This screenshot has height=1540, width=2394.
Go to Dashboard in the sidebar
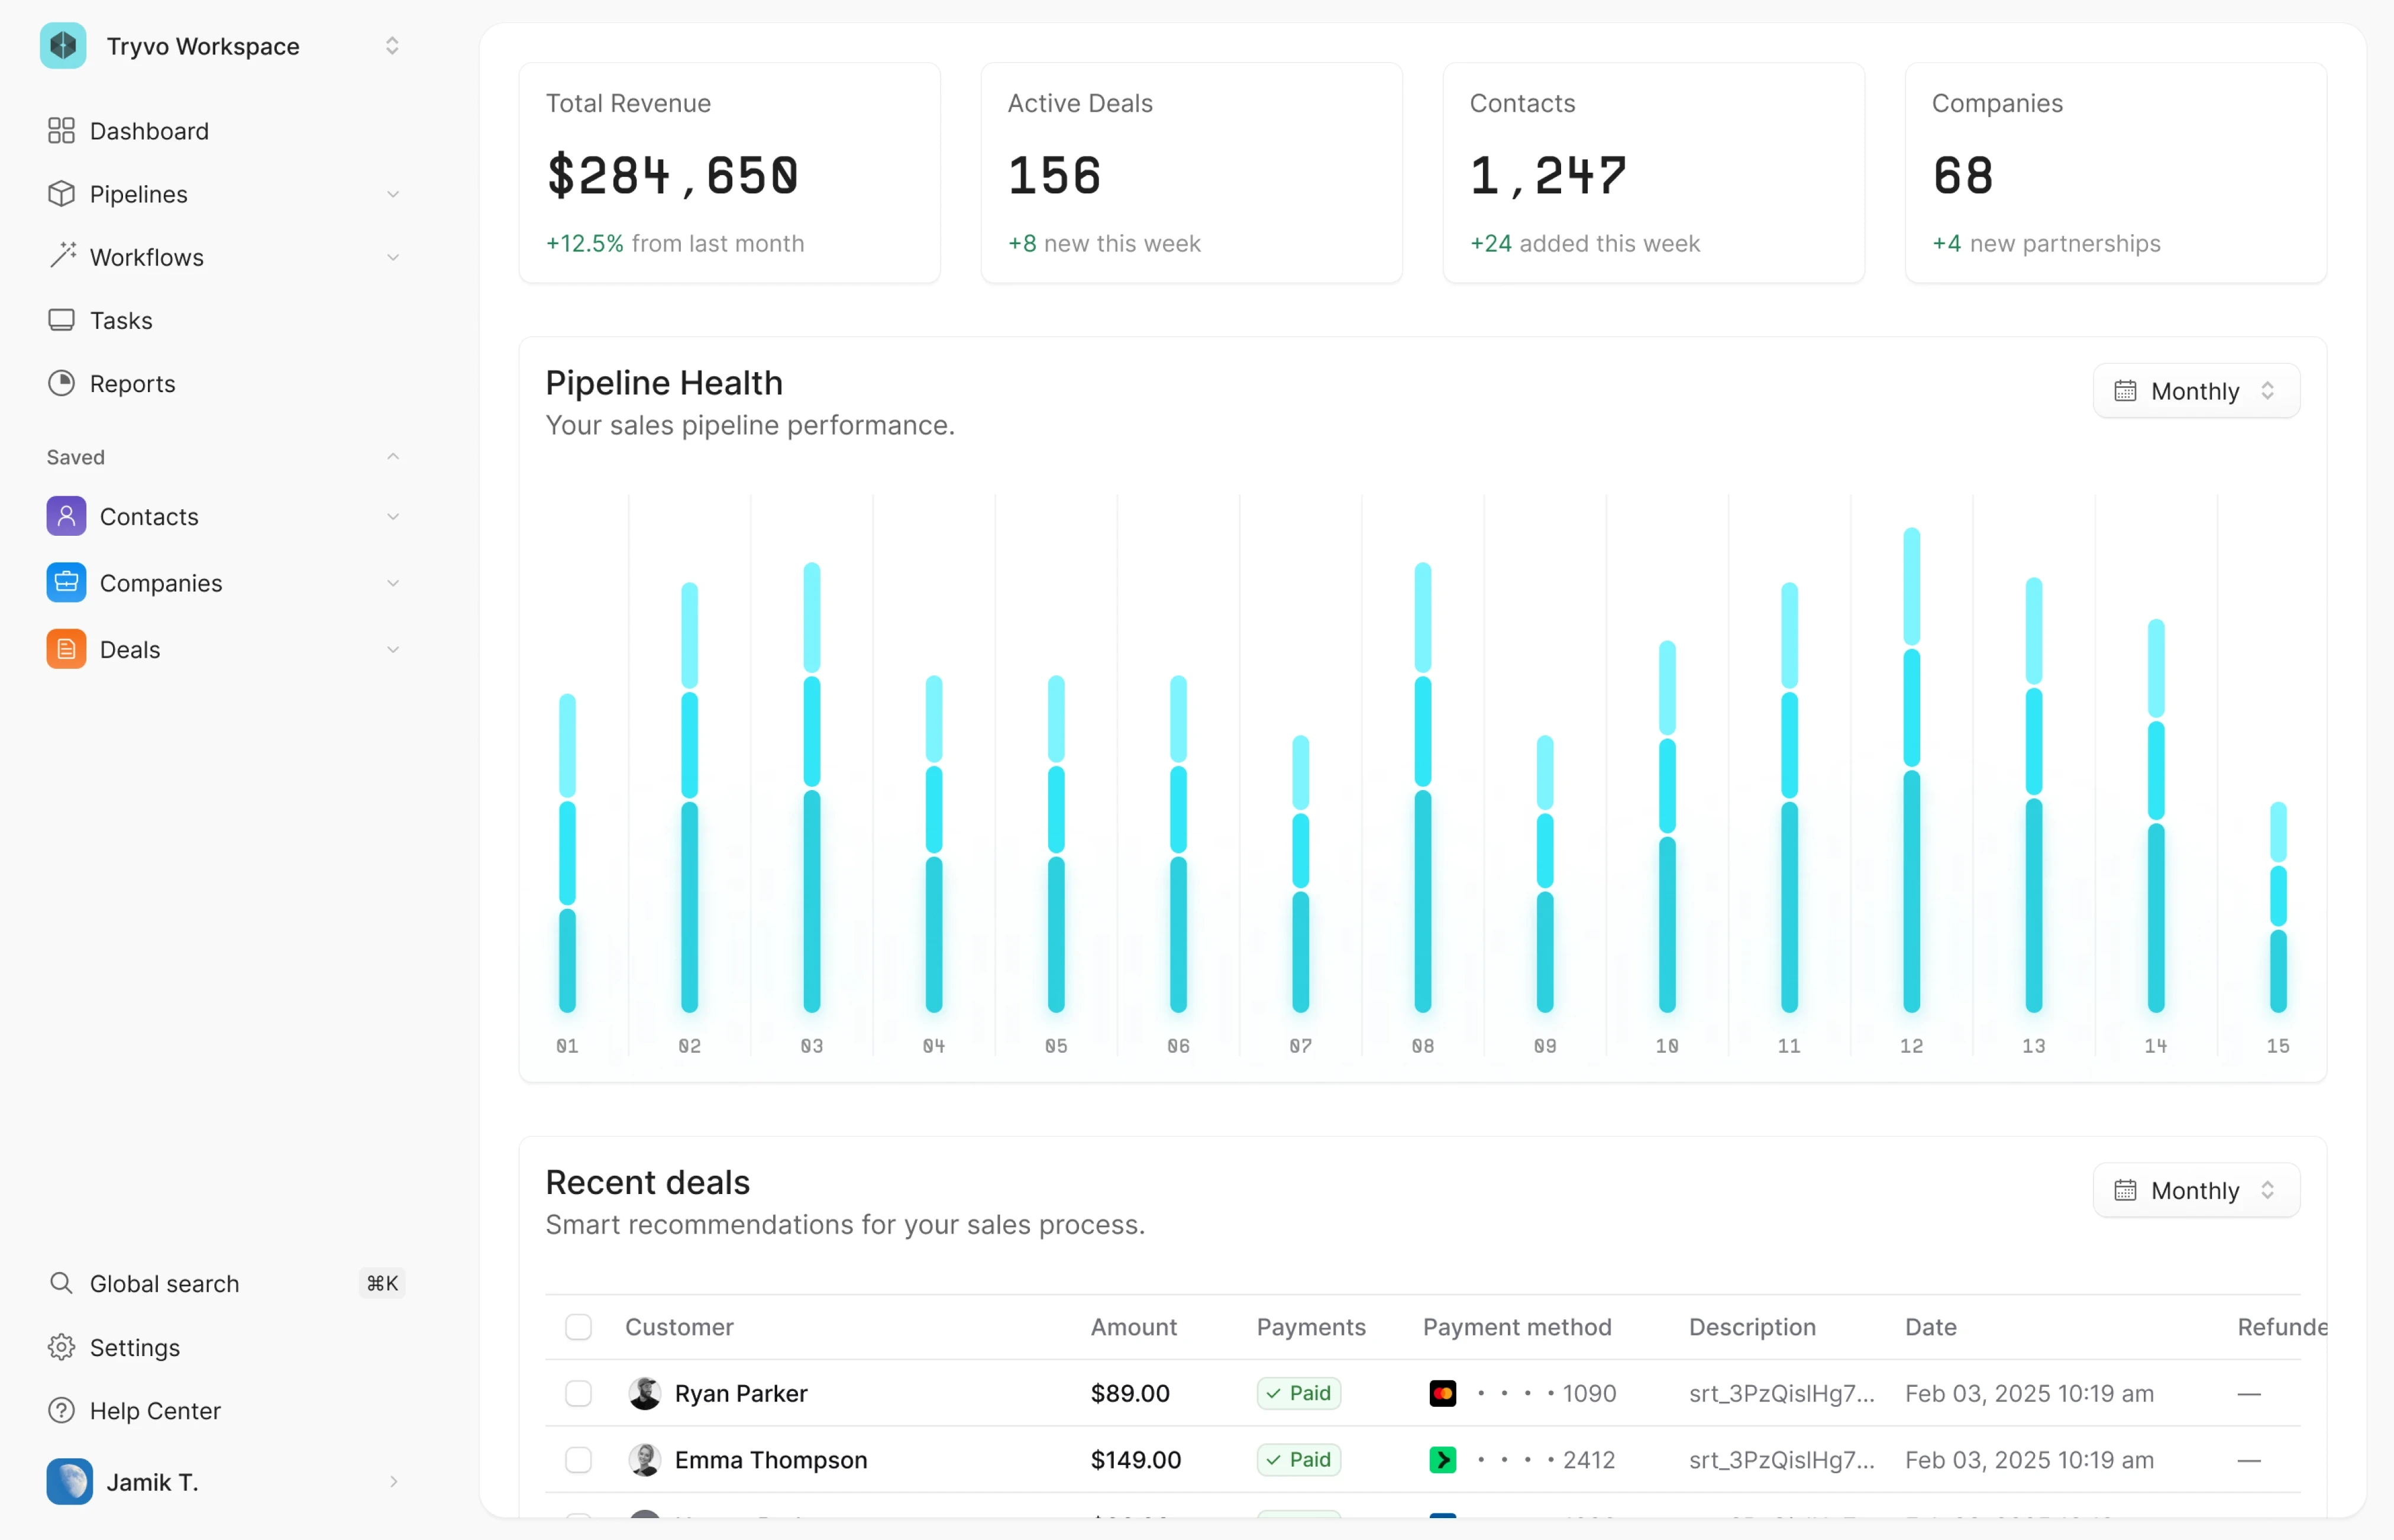pos(149,131)
